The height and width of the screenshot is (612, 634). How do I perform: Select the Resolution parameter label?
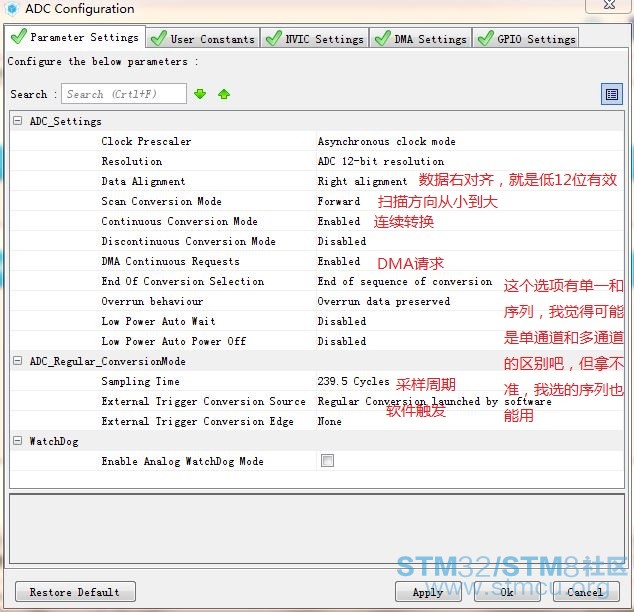click(x=132, y=161)
